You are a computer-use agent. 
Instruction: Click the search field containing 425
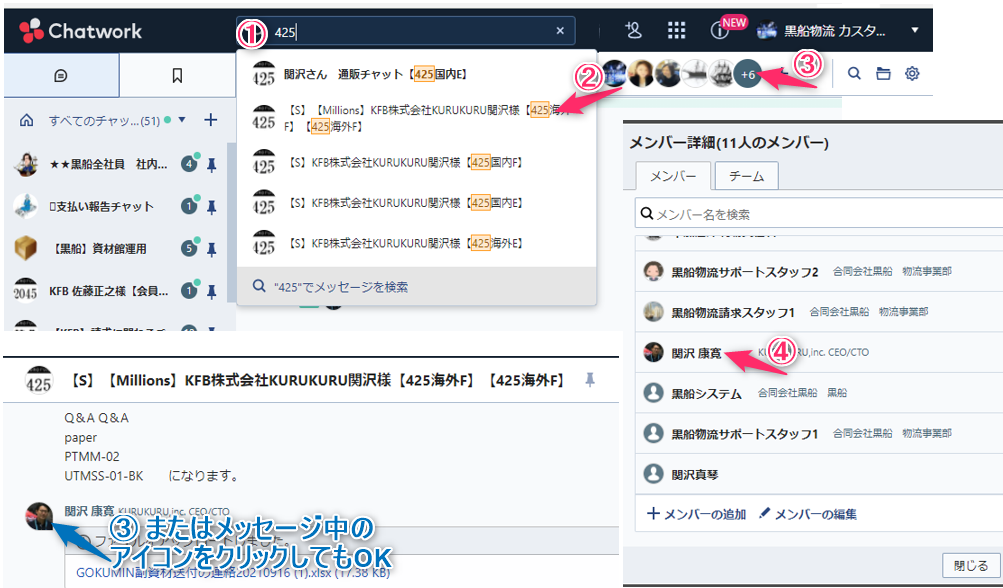click(x=406, y=31)
